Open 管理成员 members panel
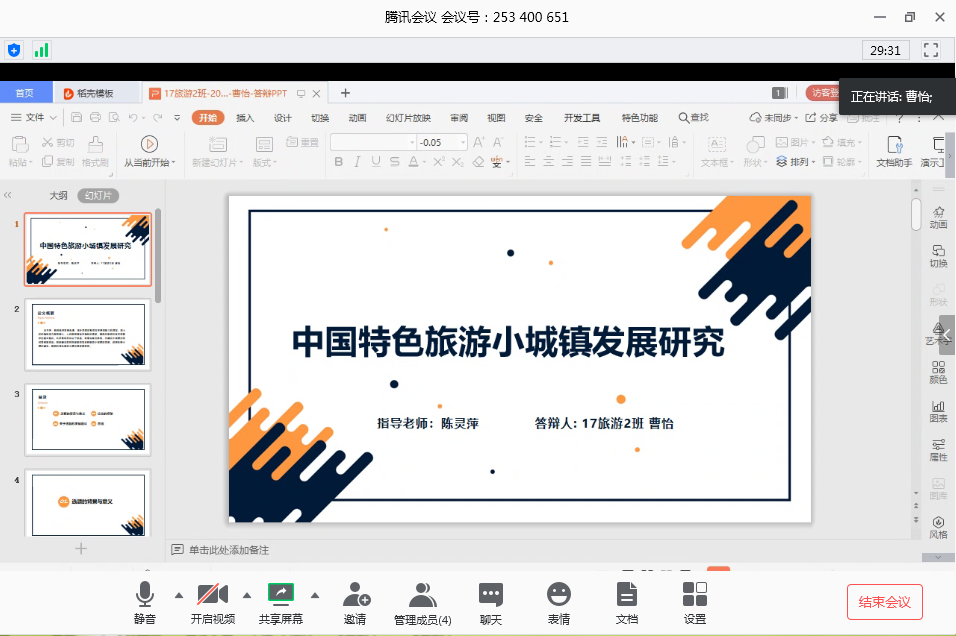Image resolution: width=956 pixels, height=636 pixels. point(422,595)
